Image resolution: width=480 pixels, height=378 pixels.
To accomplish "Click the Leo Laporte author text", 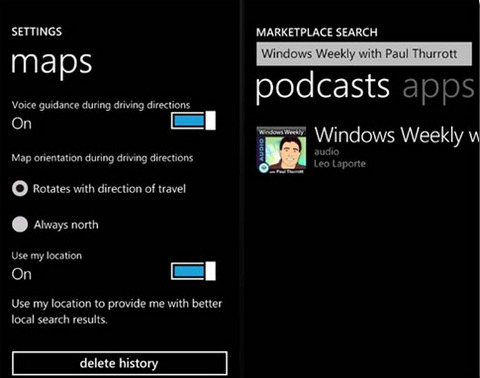I will (340, 164).
